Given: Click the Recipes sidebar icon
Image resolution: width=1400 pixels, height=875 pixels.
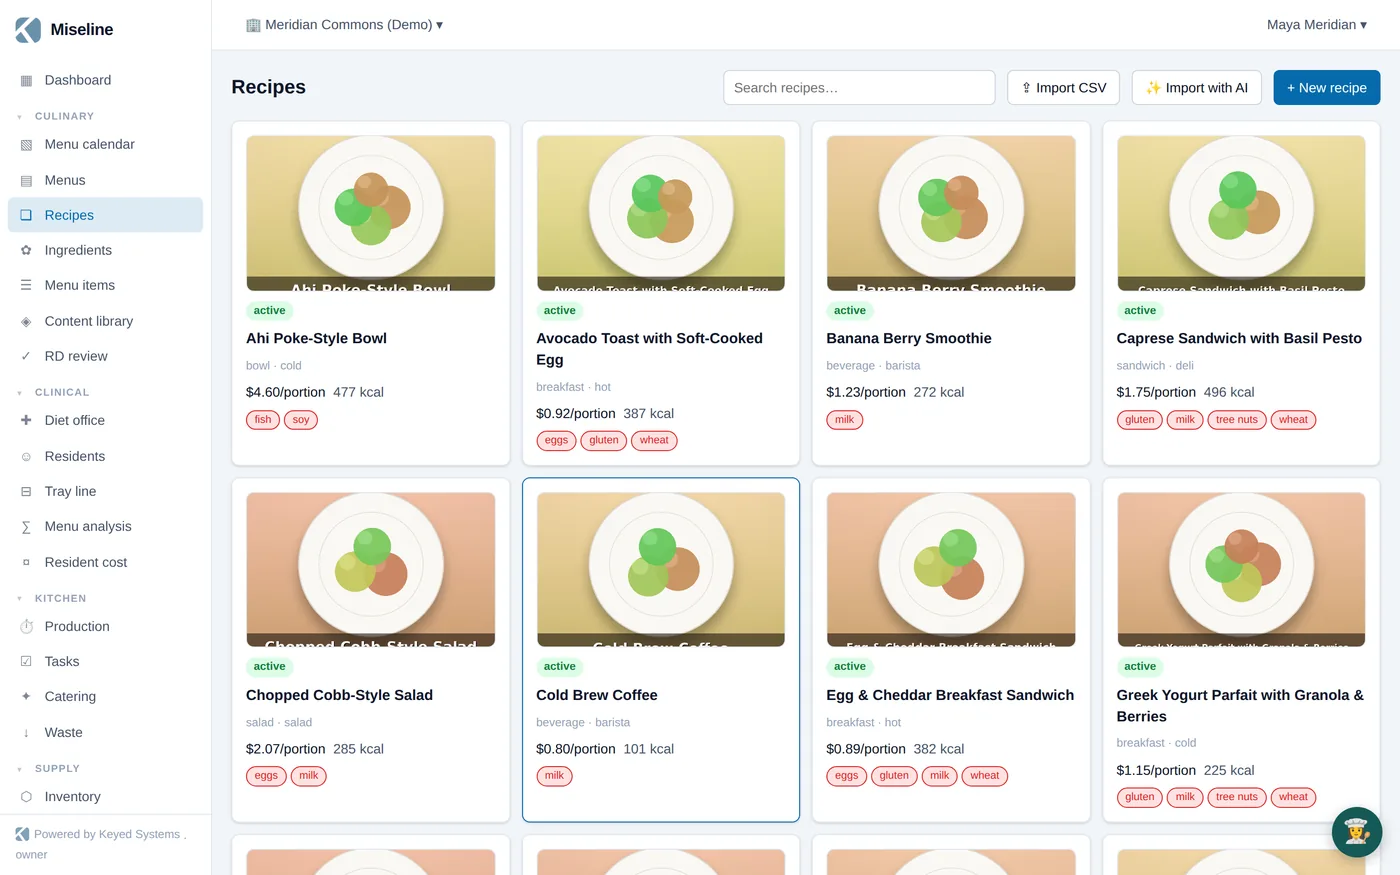Looking at the screenshot, I should 26,215.
